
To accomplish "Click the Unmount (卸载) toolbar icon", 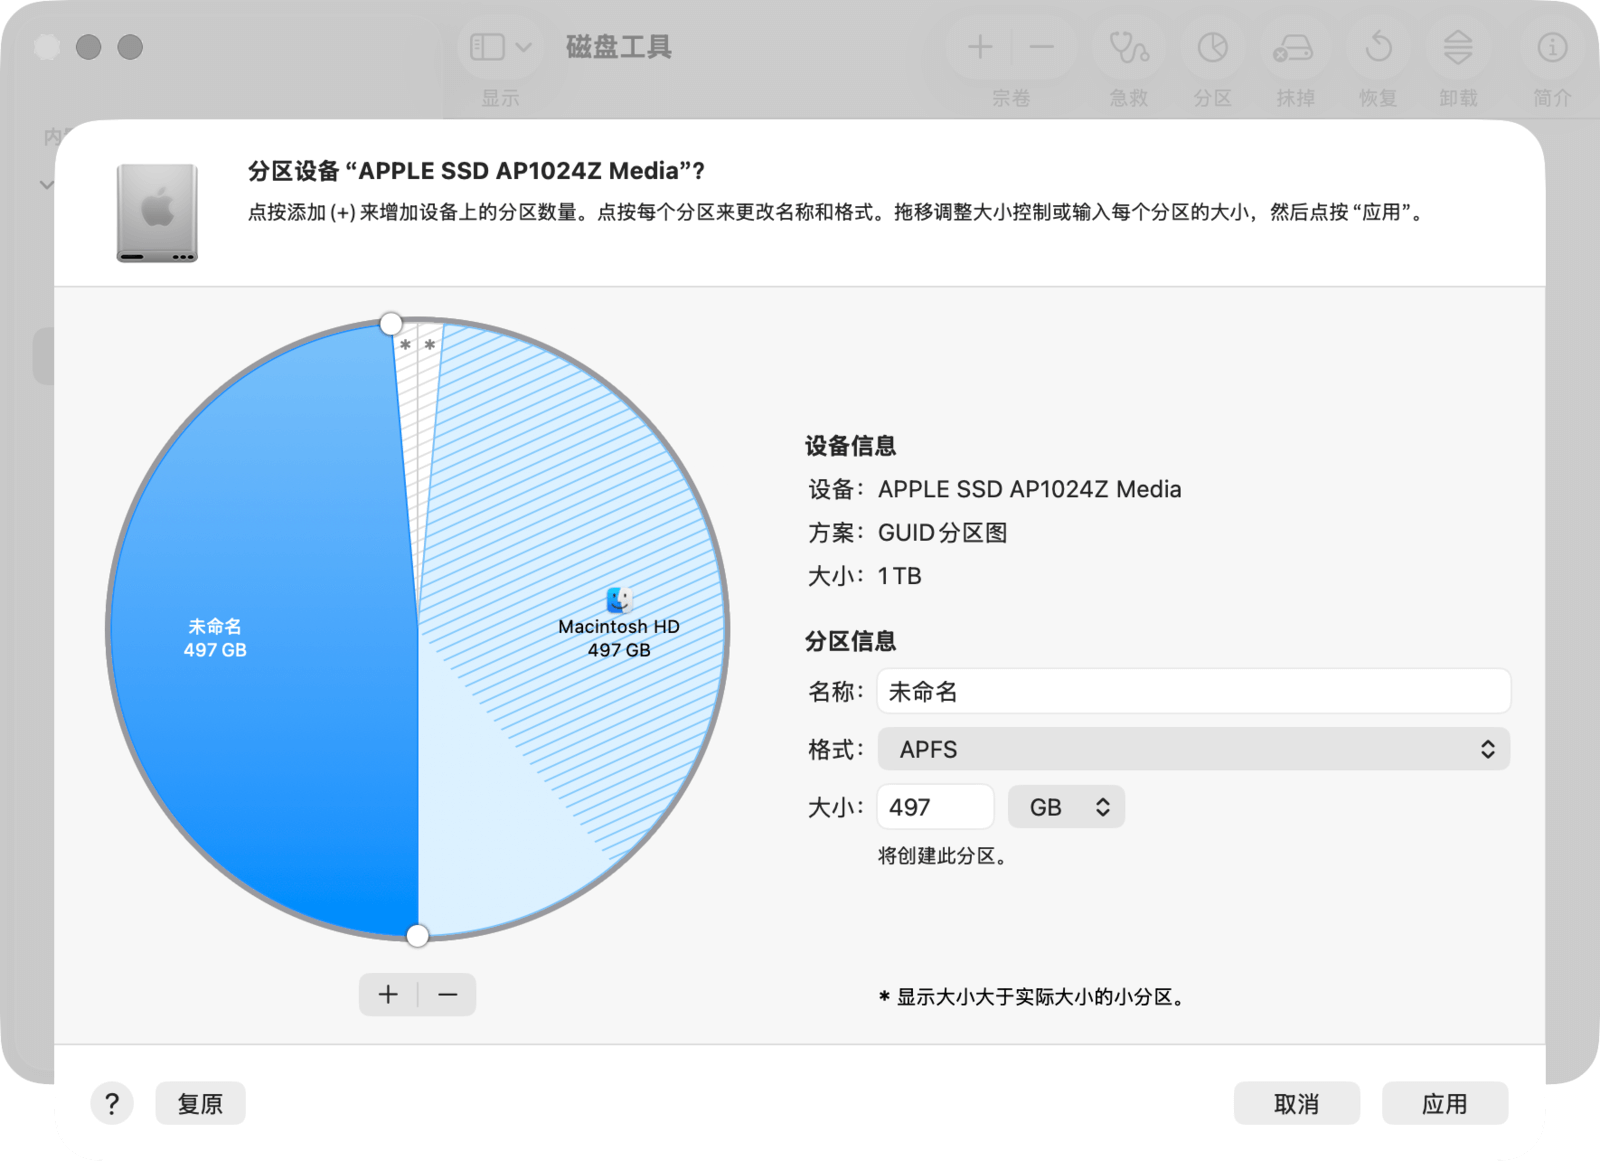I will 1458,48.
